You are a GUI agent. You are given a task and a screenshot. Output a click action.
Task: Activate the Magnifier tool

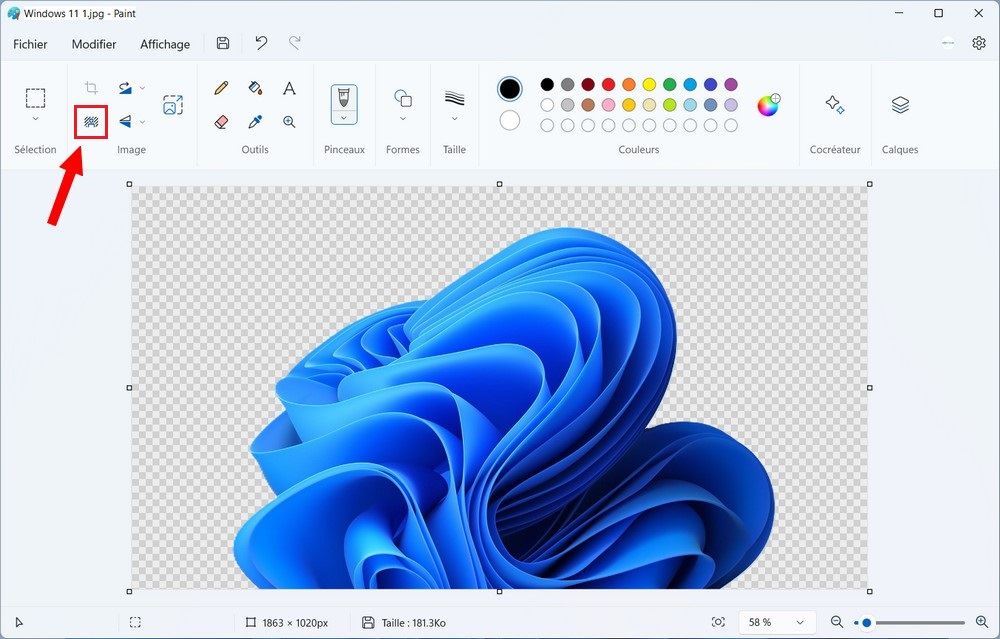[x=289, y=122]
